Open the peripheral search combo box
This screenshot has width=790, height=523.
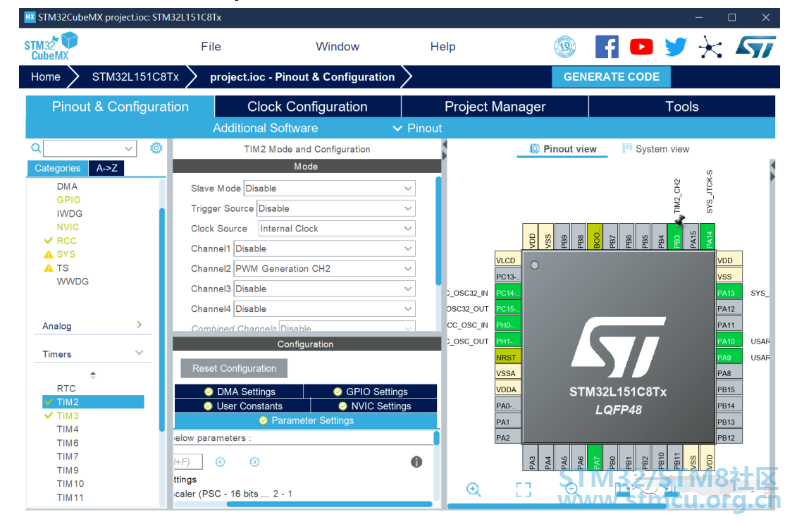click(x=90, y=148)
